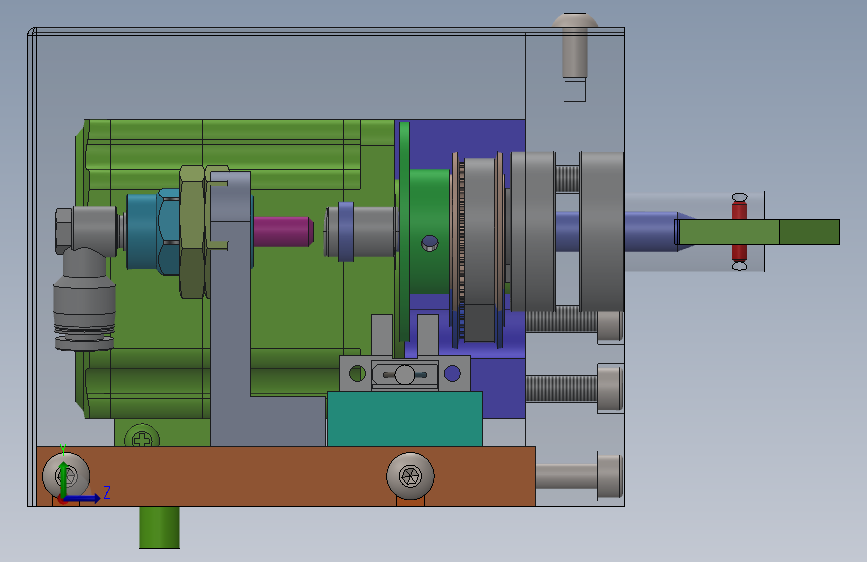Click the green Y axis label

pyautogui.click(x=63, y=450)
